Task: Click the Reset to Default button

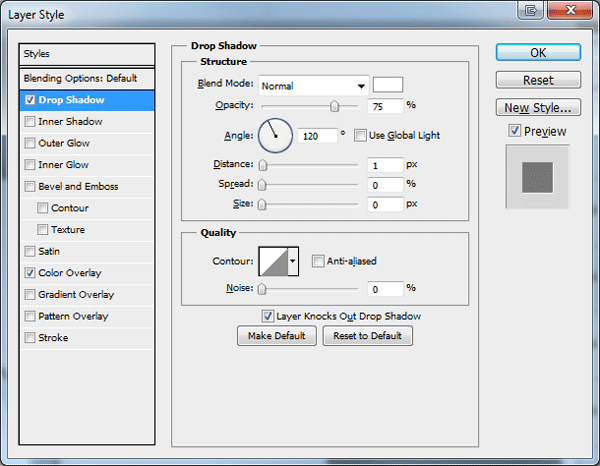Action: coord(367,336)
